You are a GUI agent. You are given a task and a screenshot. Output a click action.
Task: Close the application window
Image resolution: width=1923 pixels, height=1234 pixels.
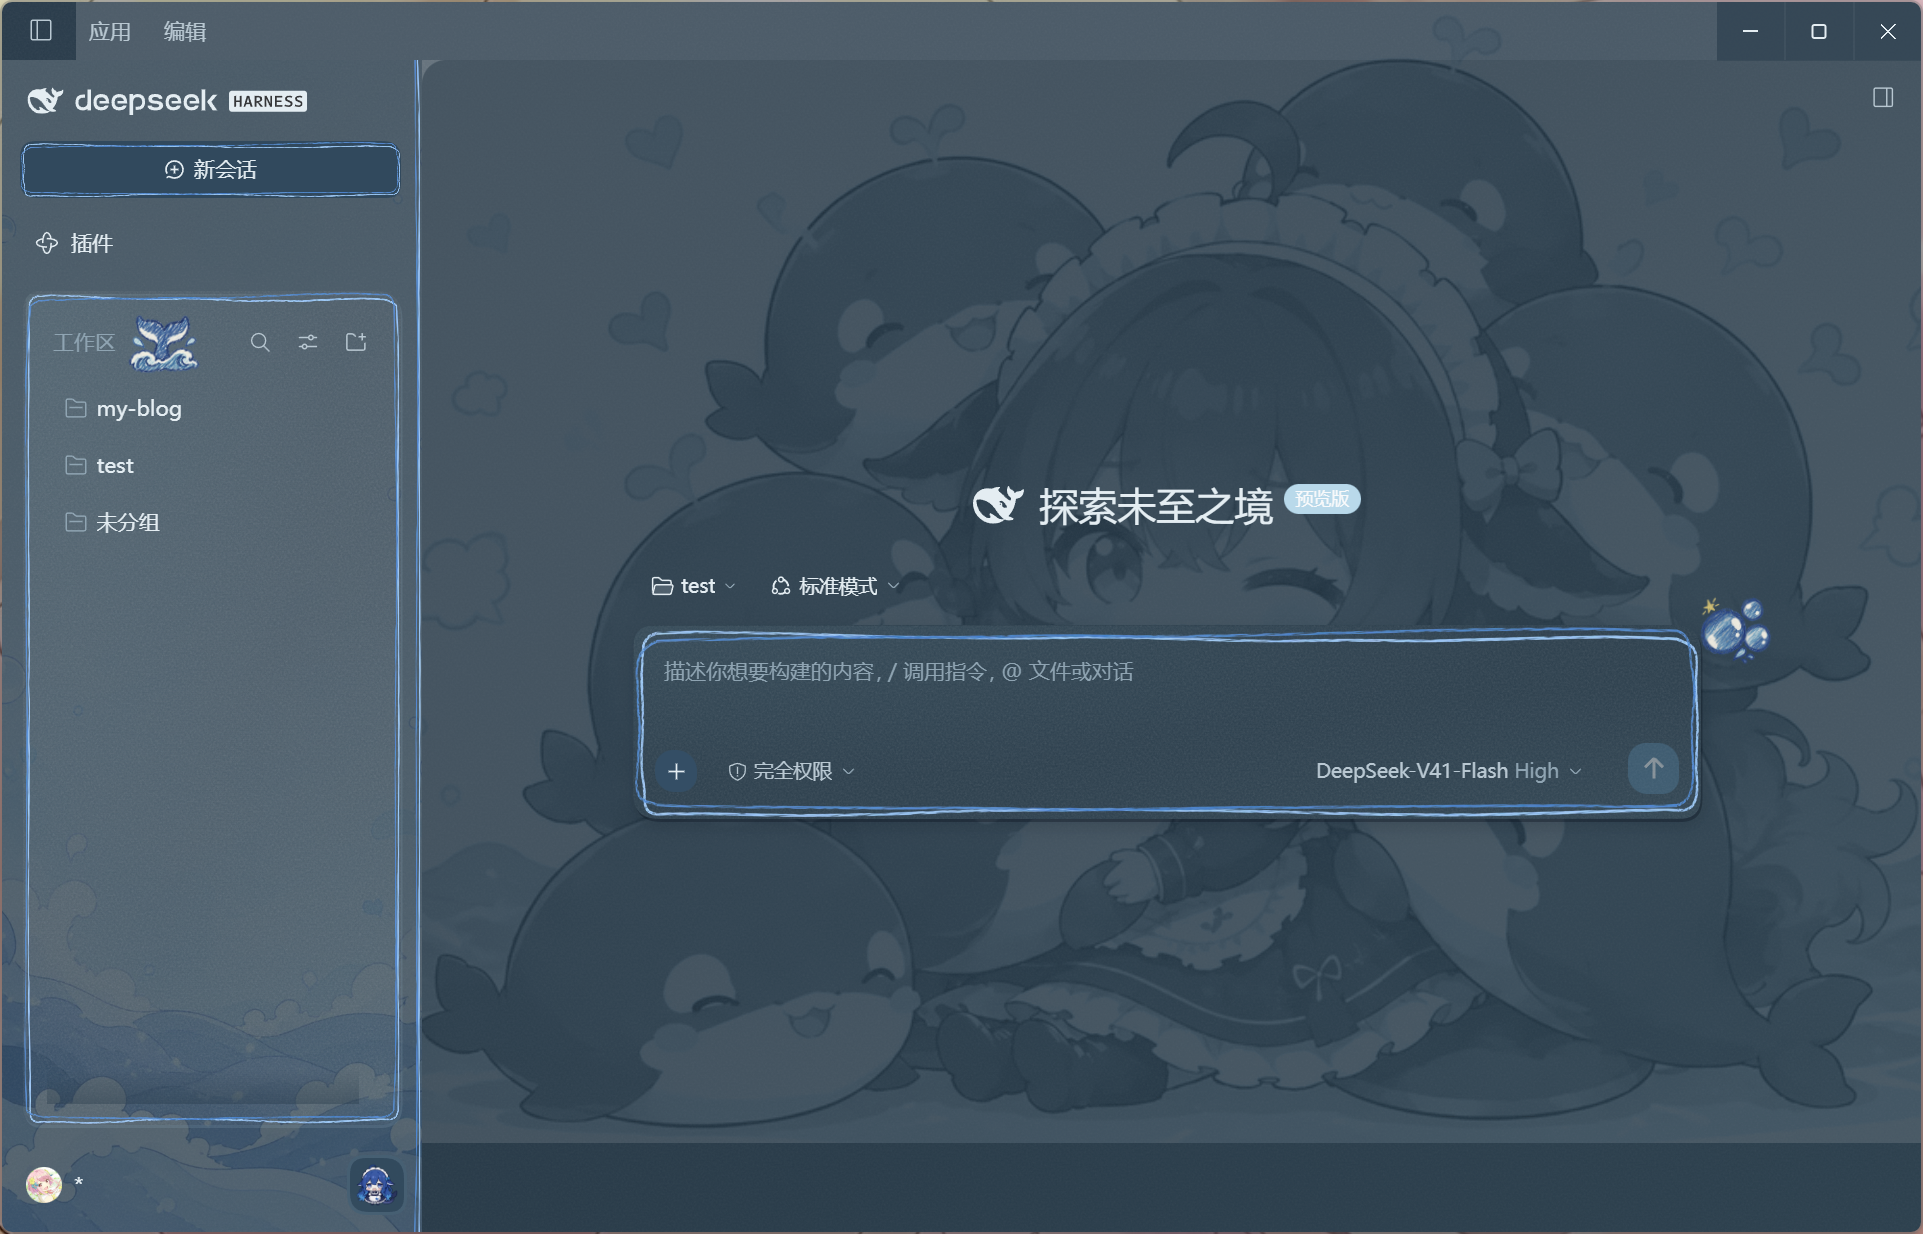[1888, 31]
